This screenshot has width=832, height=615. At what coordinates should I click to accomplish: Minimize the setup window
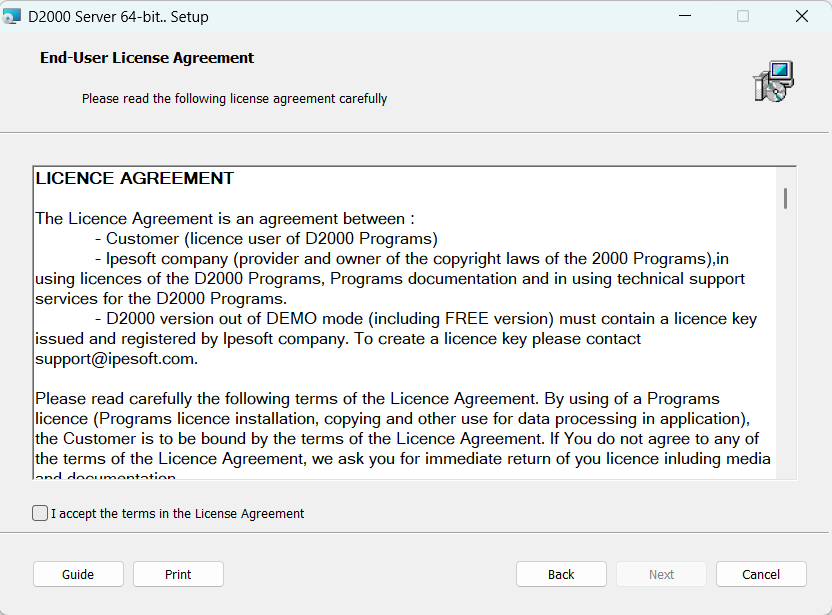[685, 17]
